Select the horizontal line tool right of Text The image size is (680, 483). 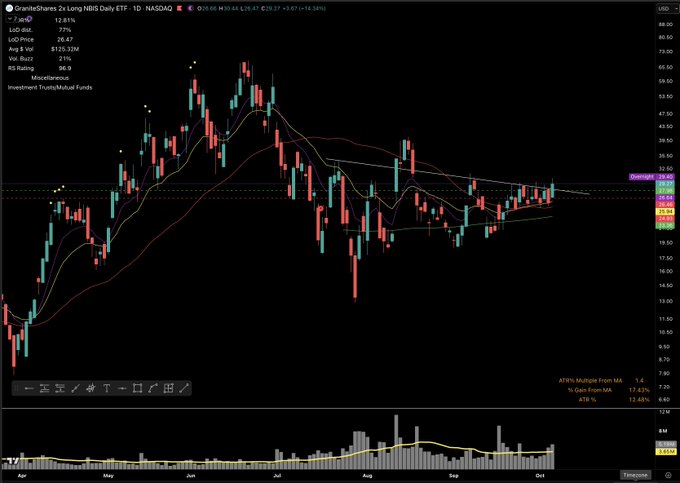coord(122,388)
